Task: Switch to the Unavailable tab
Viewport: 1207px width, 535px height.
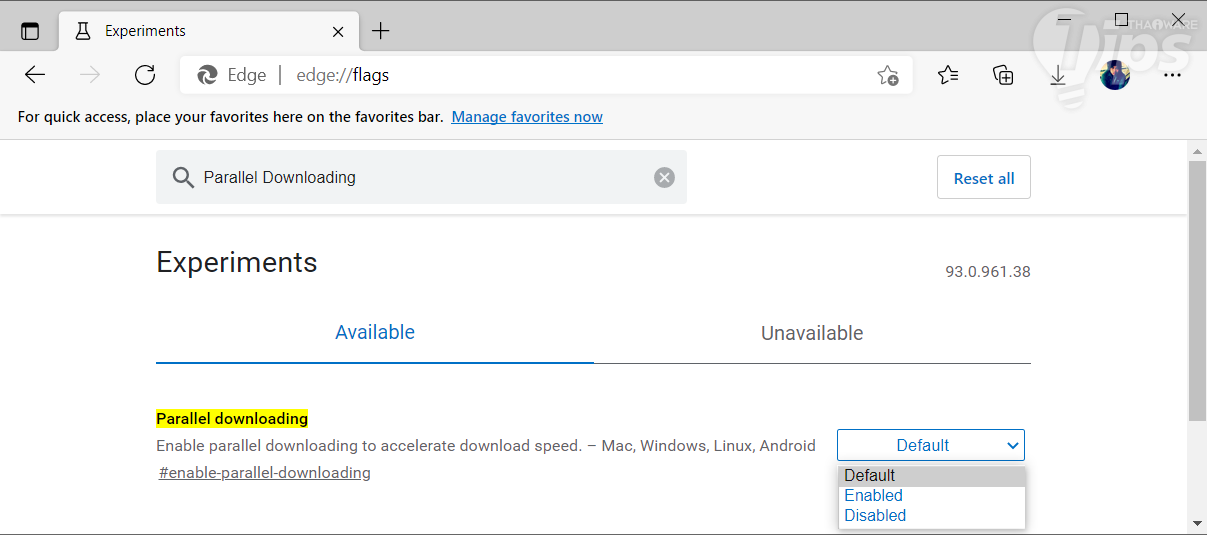Action: pyautogui.click(x=812, y=333)
